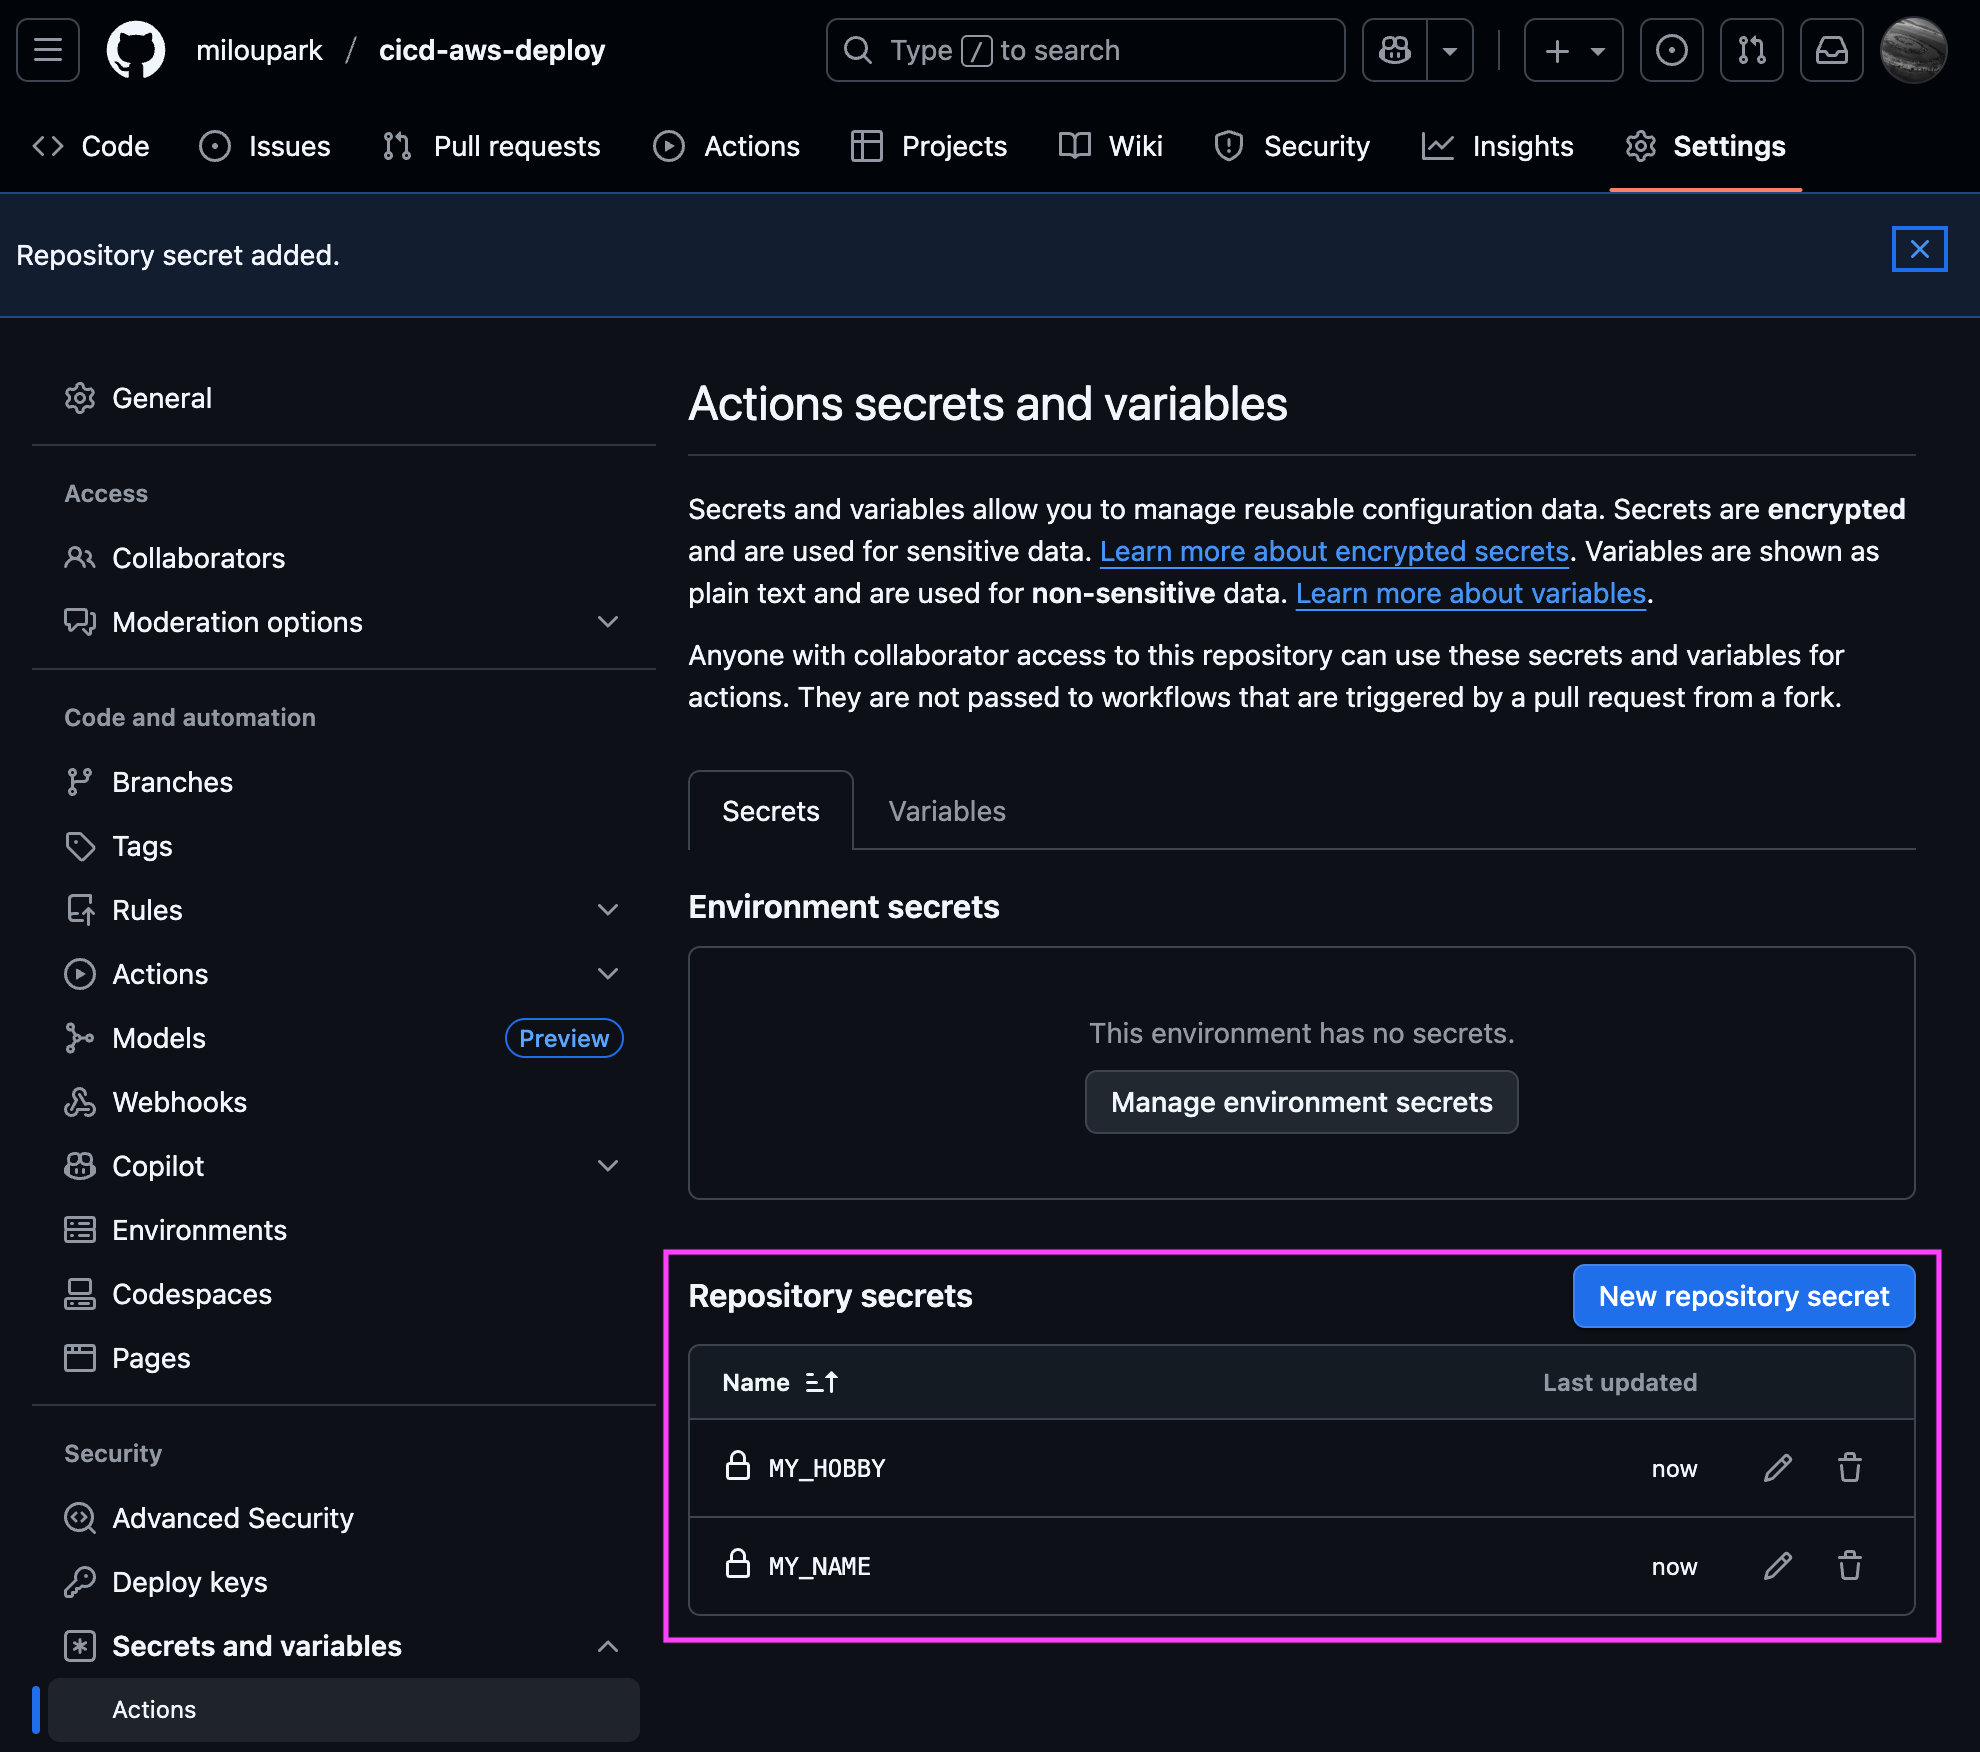Open the issues circle icon in header

pos(1671,50)
